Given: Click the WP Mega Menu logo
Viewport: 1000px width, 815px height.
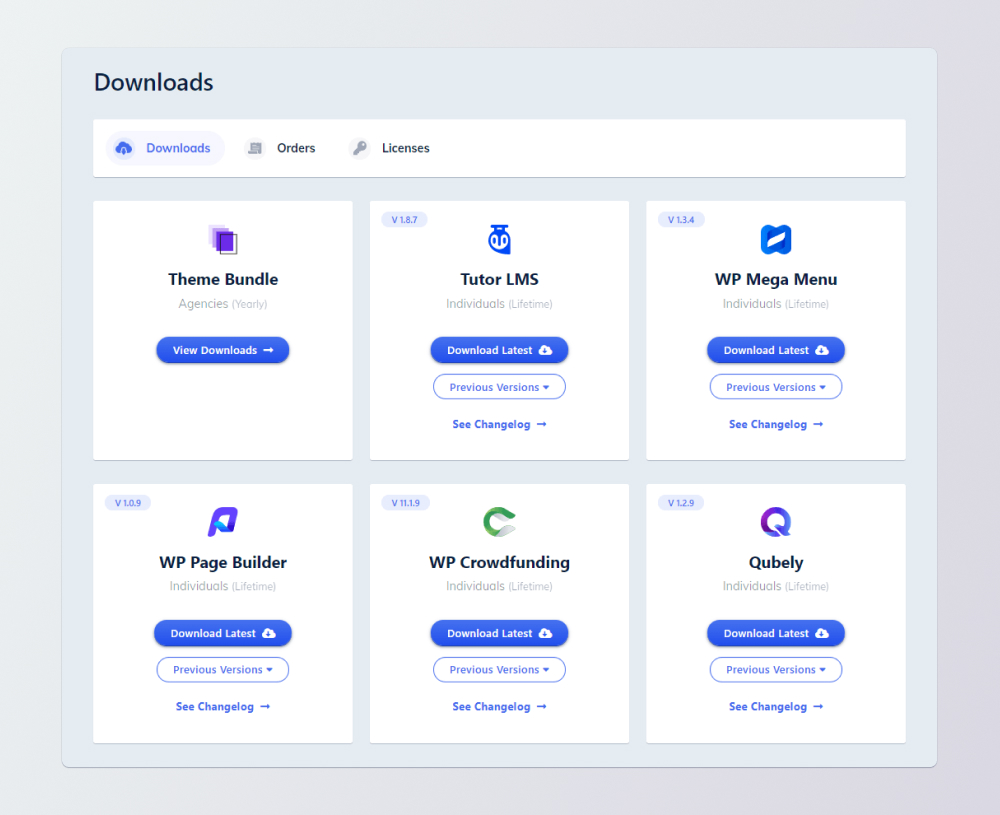Looking at the screenshot, I should coord(776,240).
